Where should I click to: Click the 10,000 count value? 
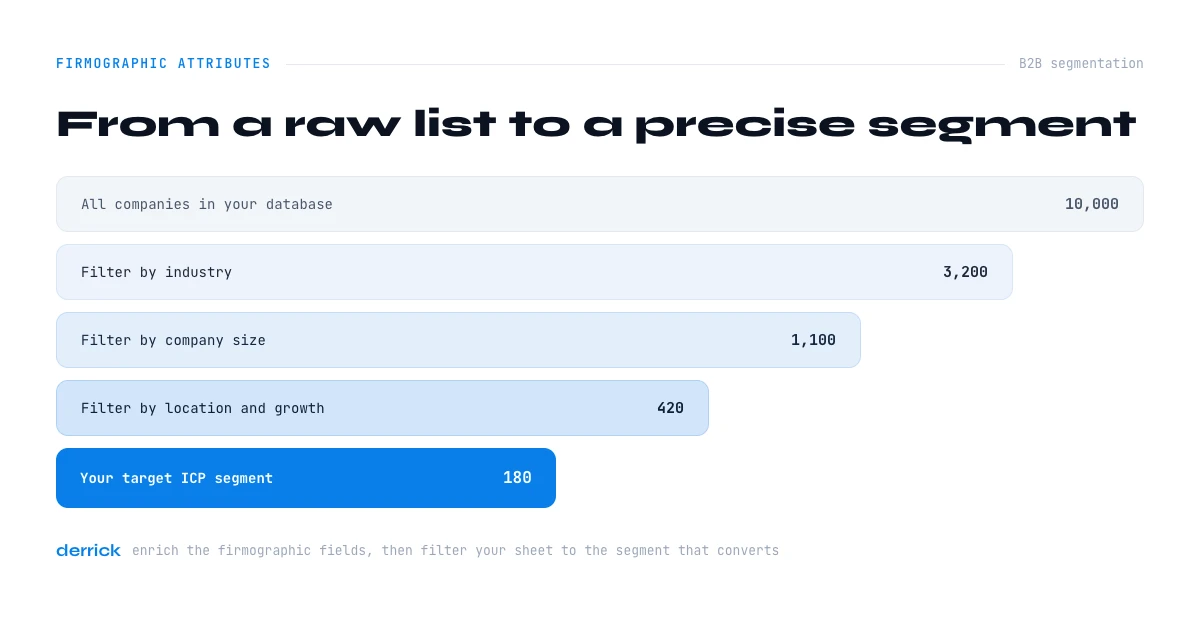[1092, 204]
